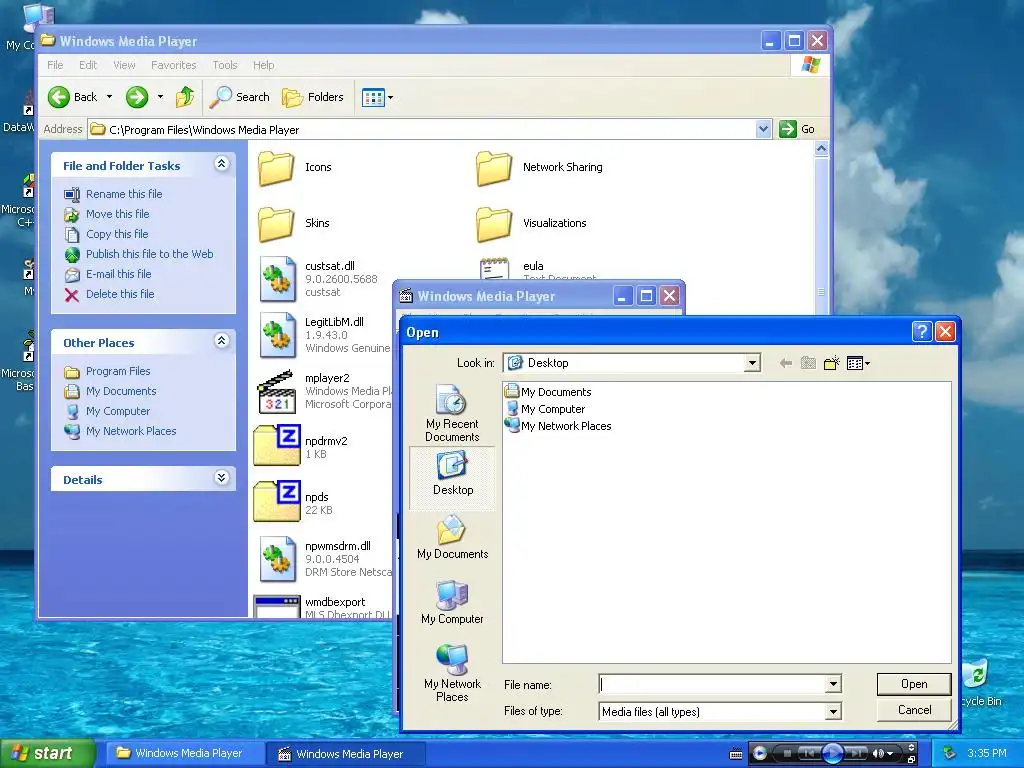Open the View Menu button in Open dialog

pos(858,363)
